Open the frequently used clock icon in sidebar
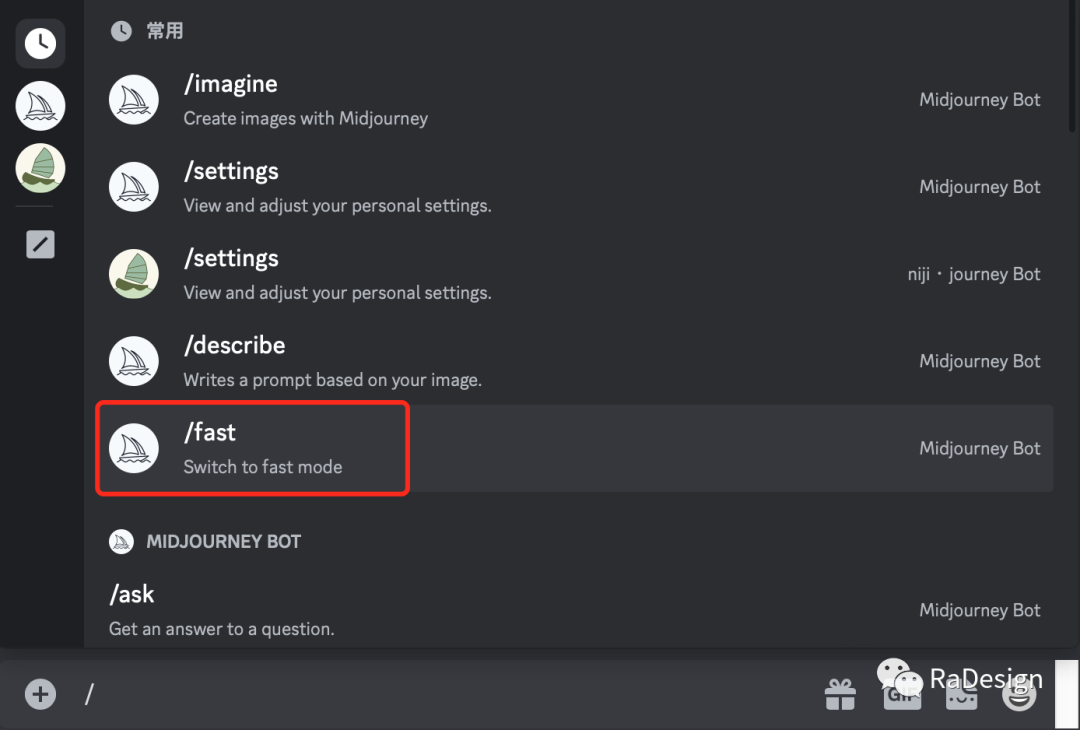 [40, 43]
